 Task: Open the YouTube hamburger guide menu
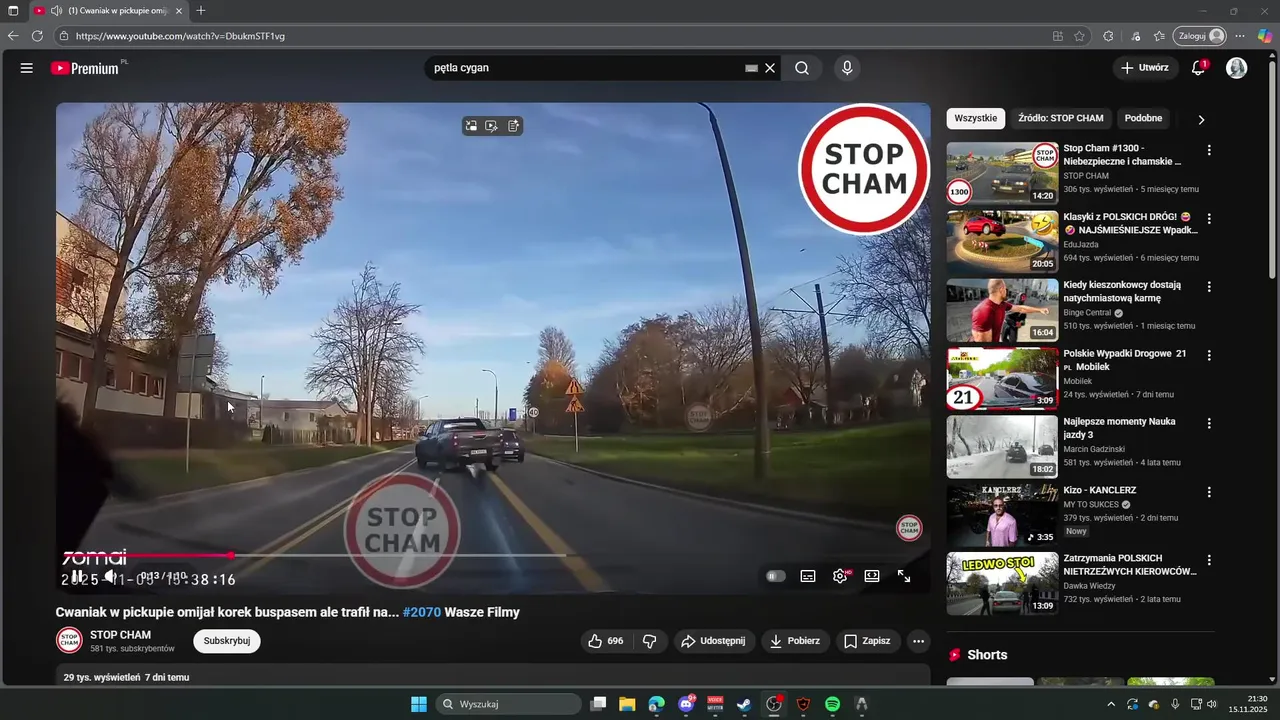(27, 68)
